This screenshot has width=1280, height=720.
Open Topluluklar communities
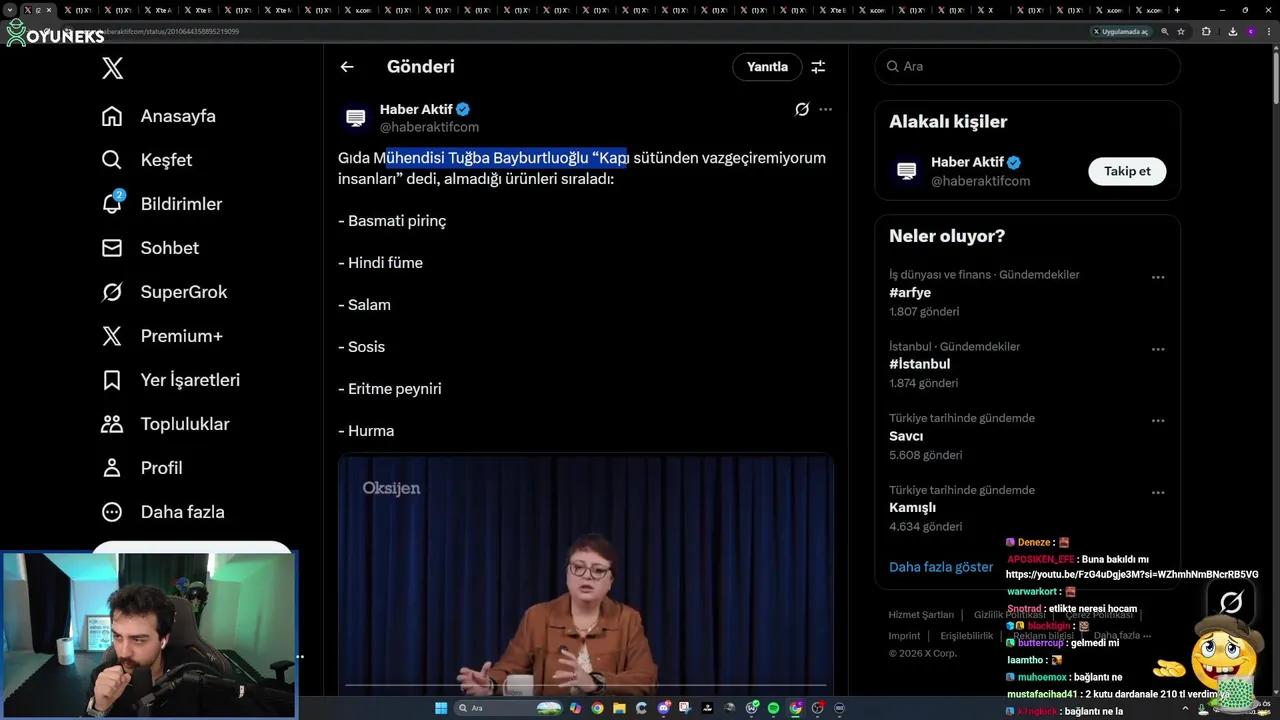pyautogui.click(x=165, y=424)
